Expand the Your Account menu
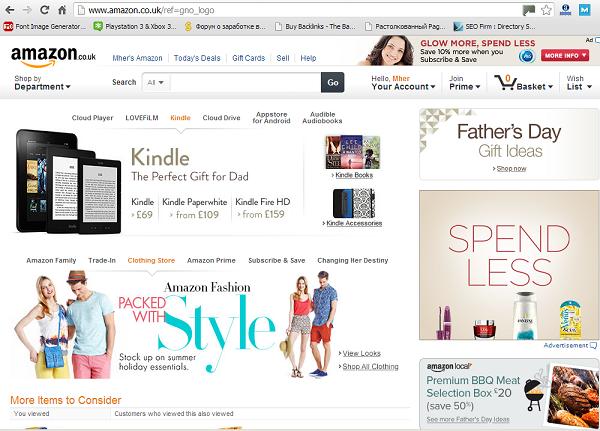600x431 pixels. (x=403, y=83)
